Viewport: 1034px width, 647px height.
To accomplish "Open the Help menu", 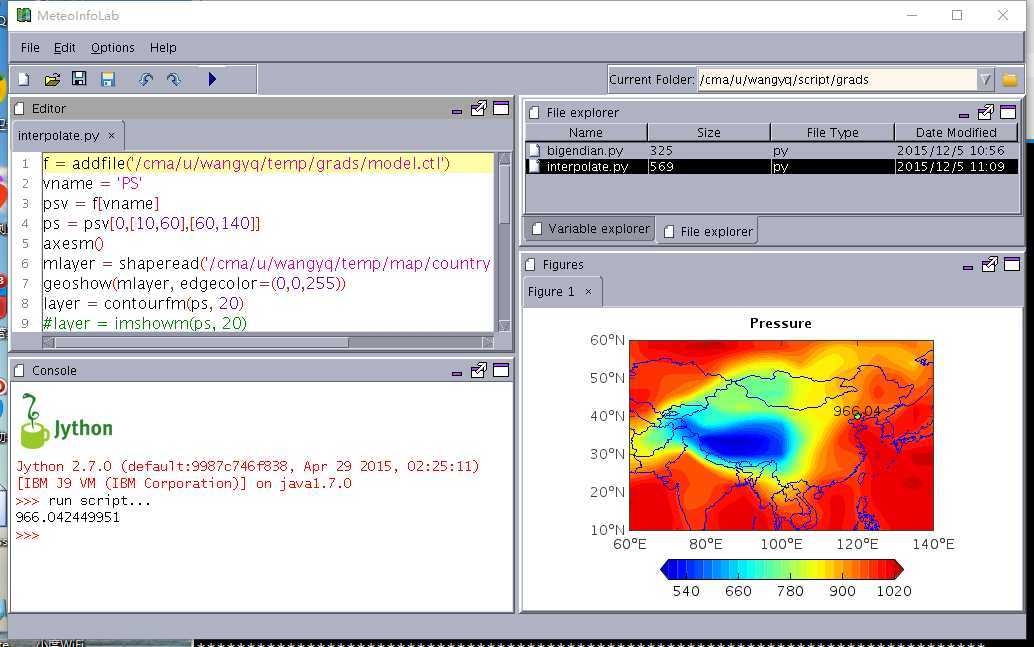I will coord(163,47).
